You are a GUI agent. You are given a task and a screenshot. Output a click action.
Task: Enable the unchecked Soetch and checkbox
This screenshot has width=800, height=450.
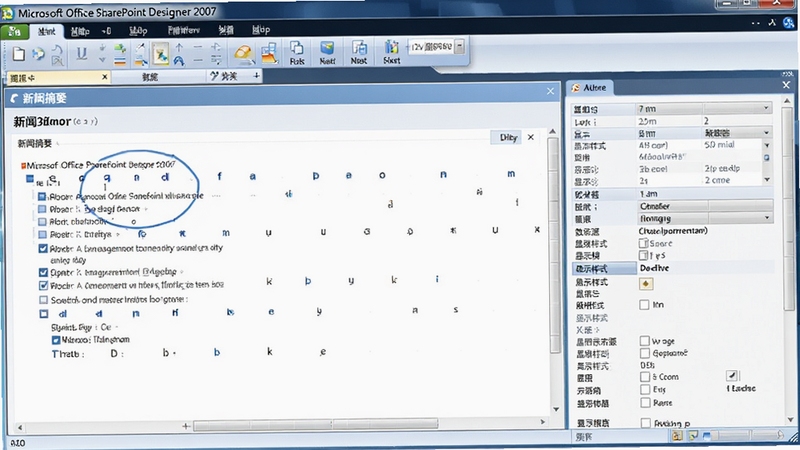[x=43, y=299]
